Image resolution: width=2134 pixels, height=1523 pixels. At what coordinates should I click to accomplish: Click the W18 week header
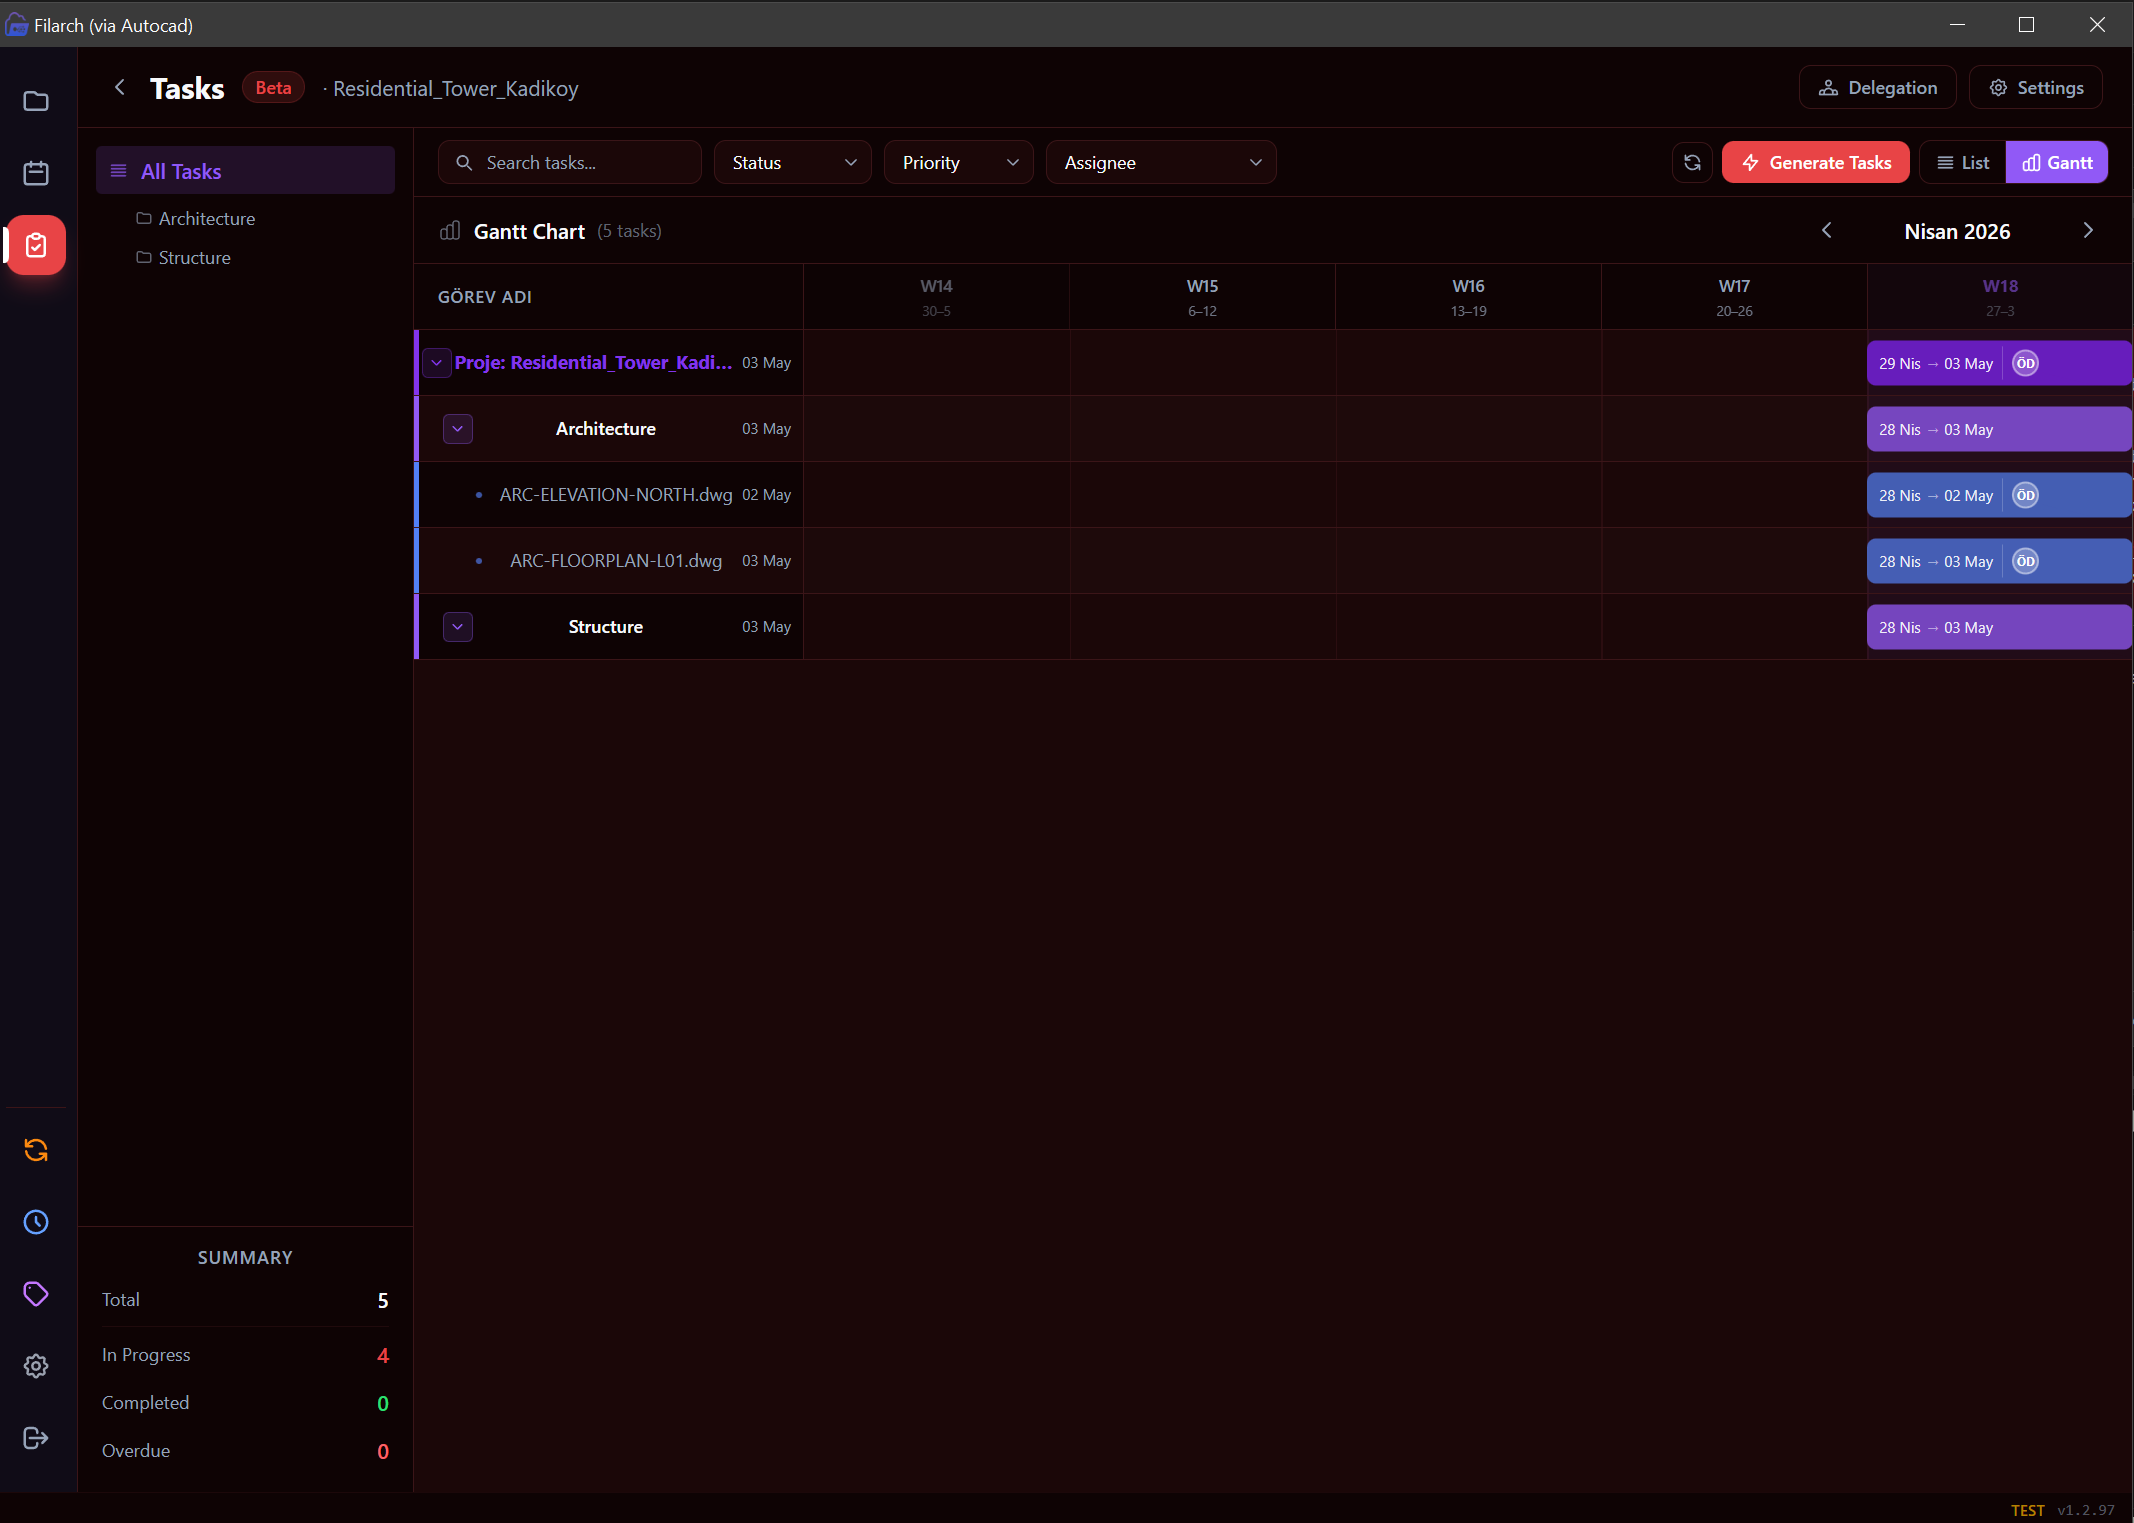tap(2000, 297)
